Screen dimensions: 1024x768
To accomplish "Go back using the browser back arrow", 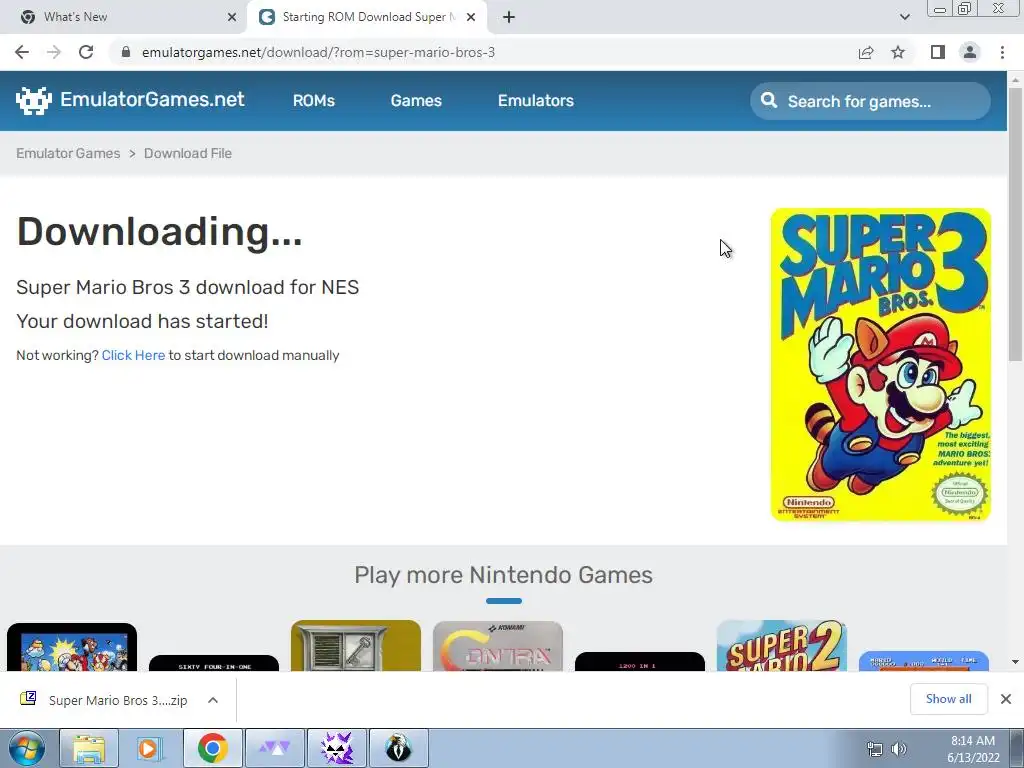I will (x=22, y=52).
